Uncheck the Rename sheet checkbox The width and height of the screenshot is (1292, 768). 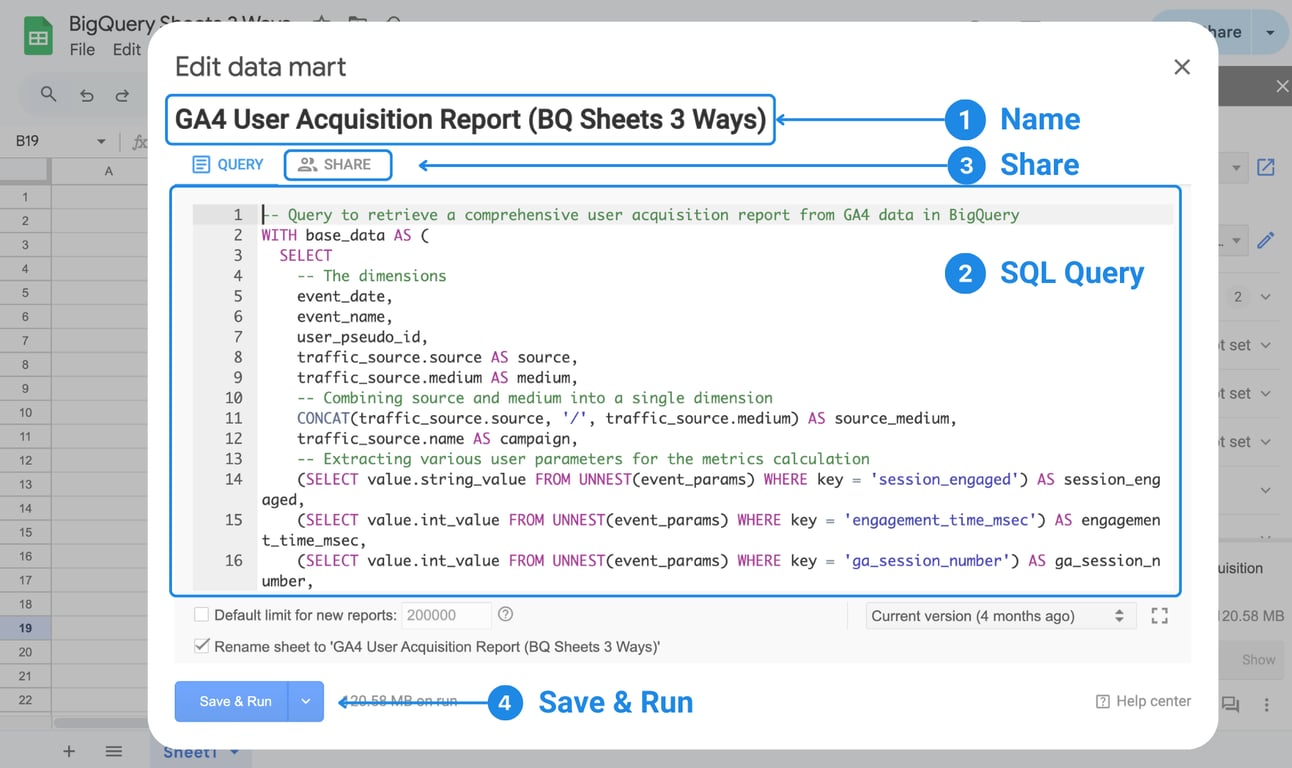coord(202,646)
